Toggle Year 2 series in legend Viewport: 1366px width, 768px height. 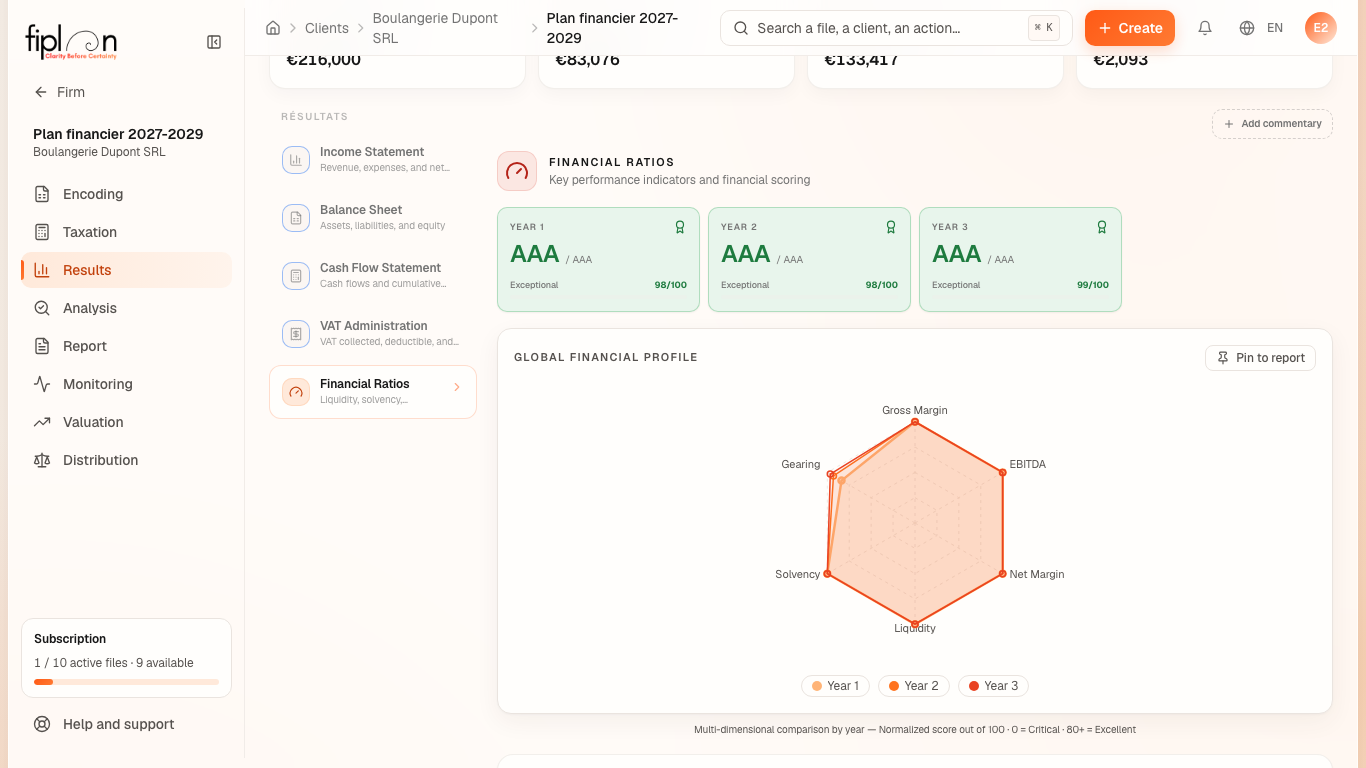point(914,686)
